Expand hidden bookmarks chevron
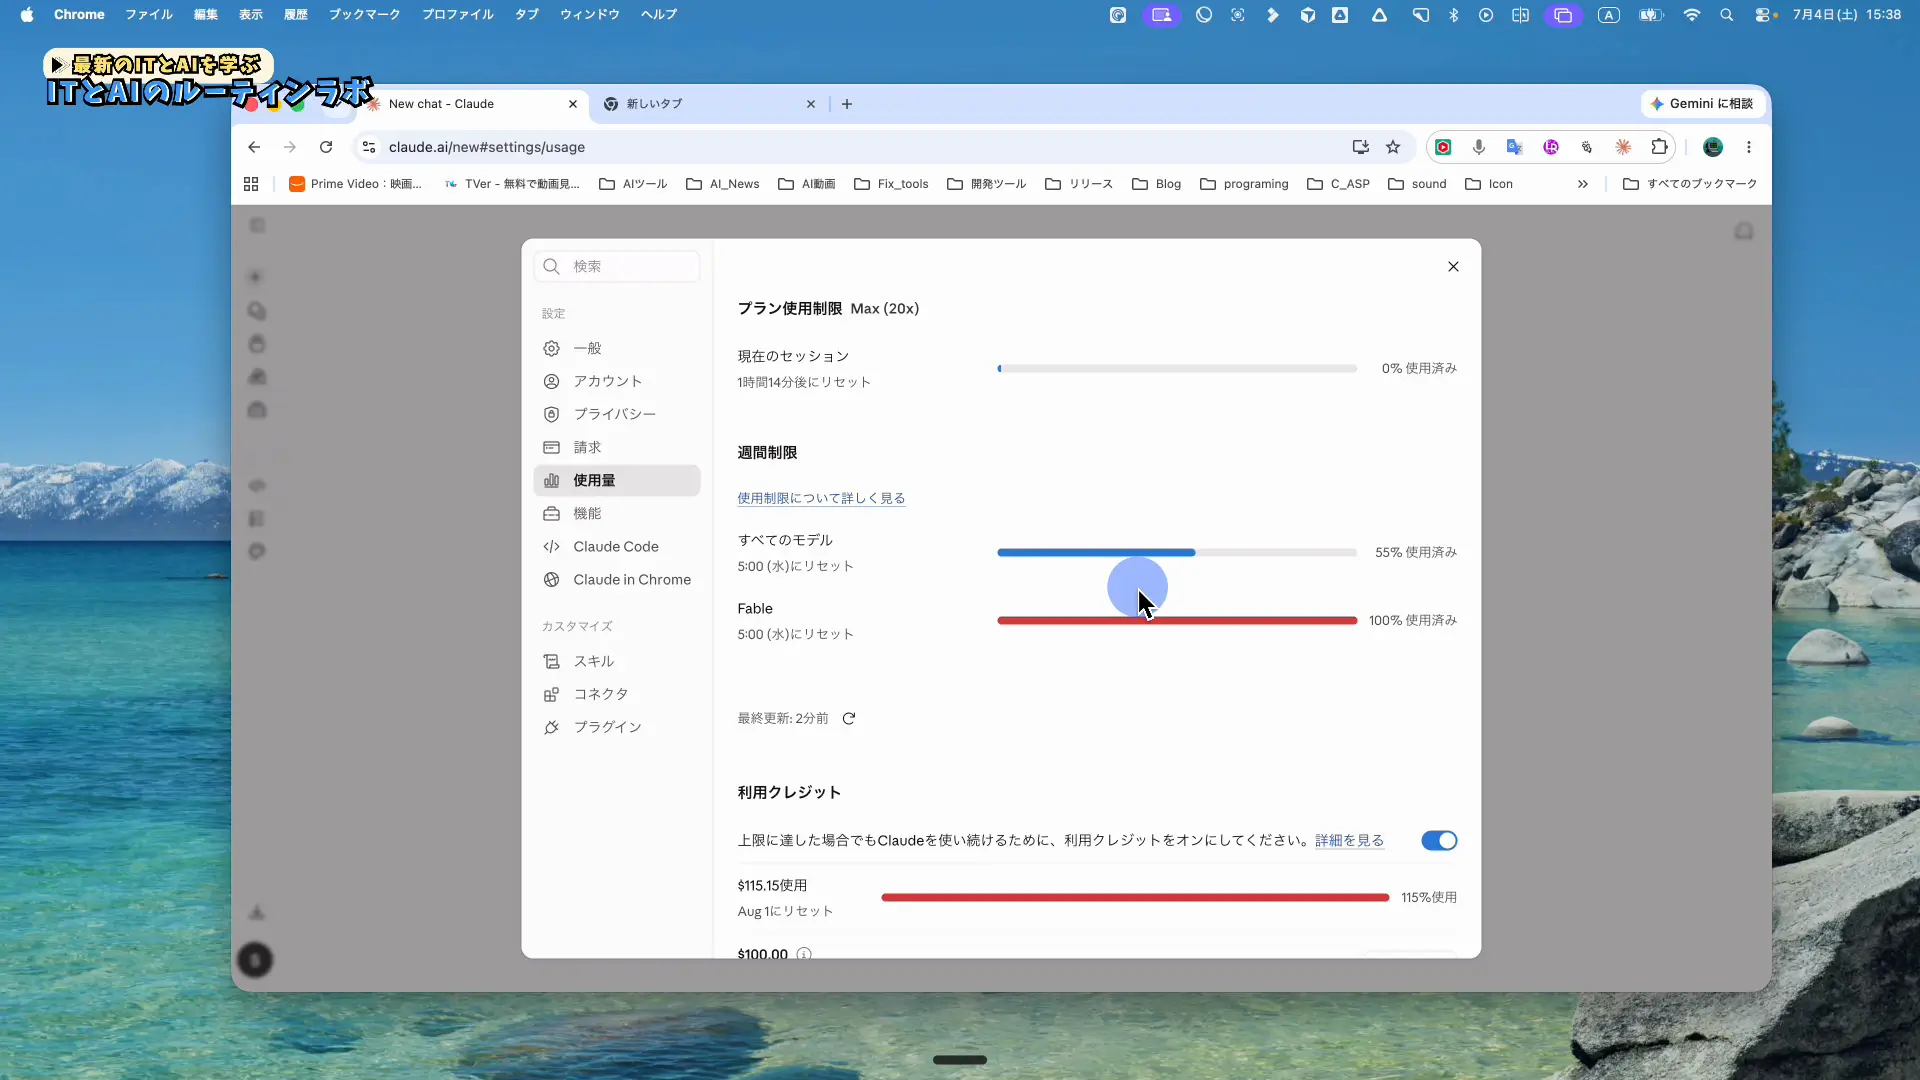The image size is (1920, 1080). pos(1583,184)
